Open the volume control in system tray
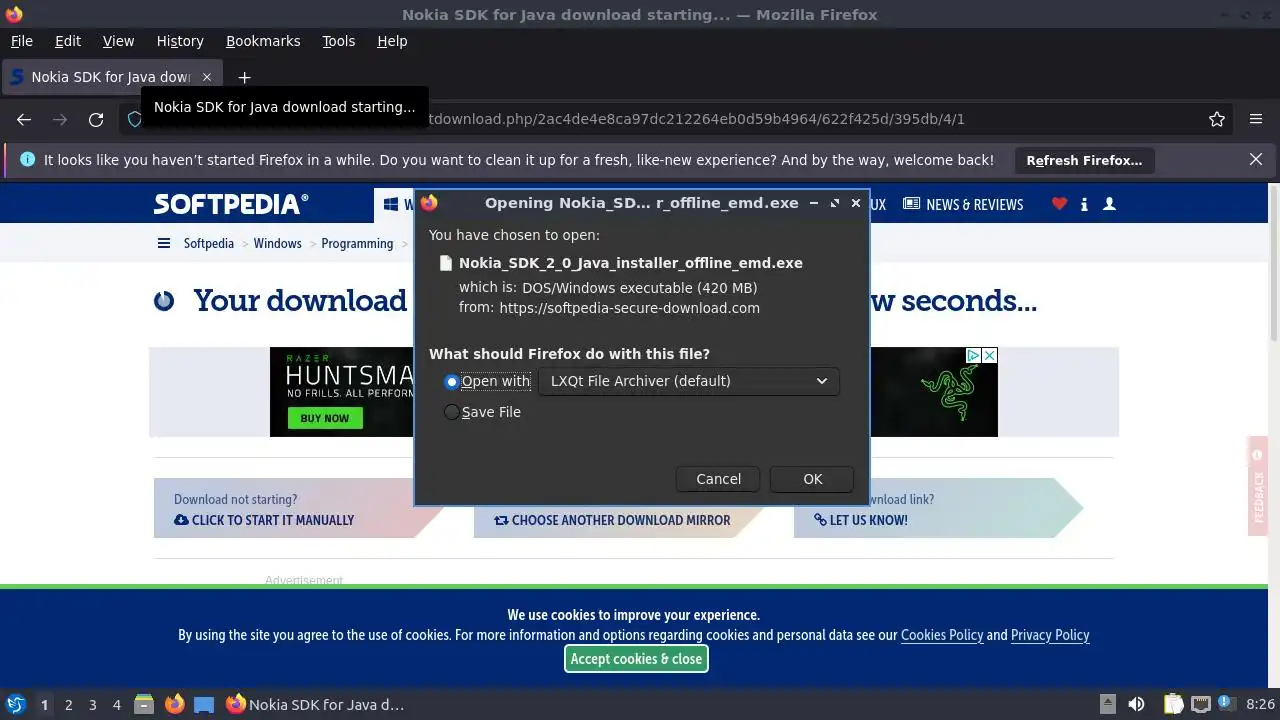Viewport: 1280px width, 720px height. 1136,705
